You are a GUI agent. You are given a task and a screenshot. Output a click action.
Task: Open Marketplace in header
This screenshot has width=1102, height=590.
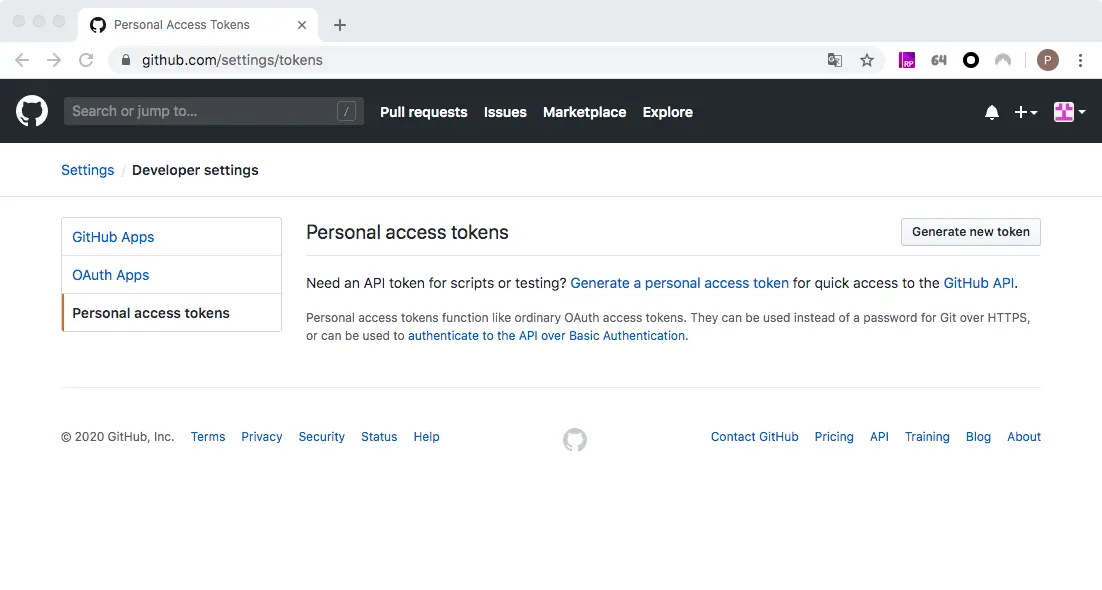pyautogui.click(x=584, y=113)
